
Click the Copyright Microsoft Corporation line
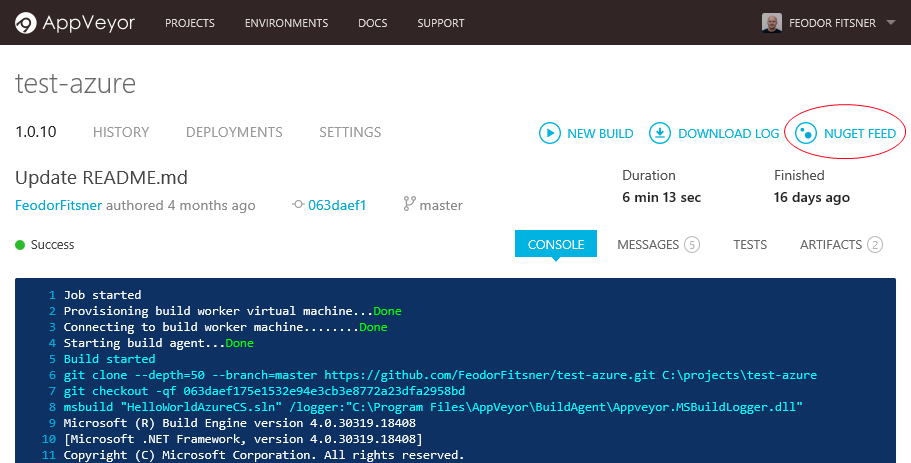[264, 455]
